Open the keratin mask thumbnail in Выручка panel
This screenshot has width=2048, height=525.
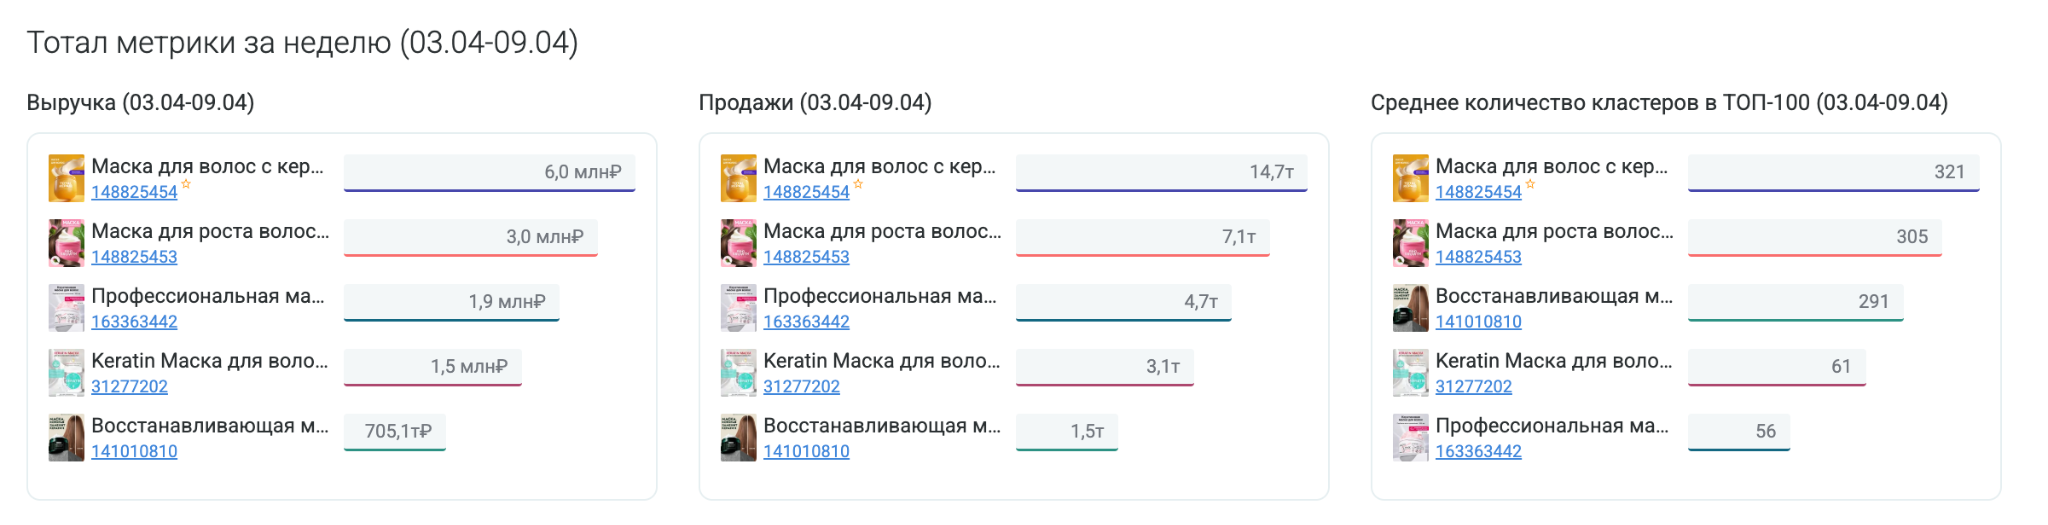click(66, 373)
